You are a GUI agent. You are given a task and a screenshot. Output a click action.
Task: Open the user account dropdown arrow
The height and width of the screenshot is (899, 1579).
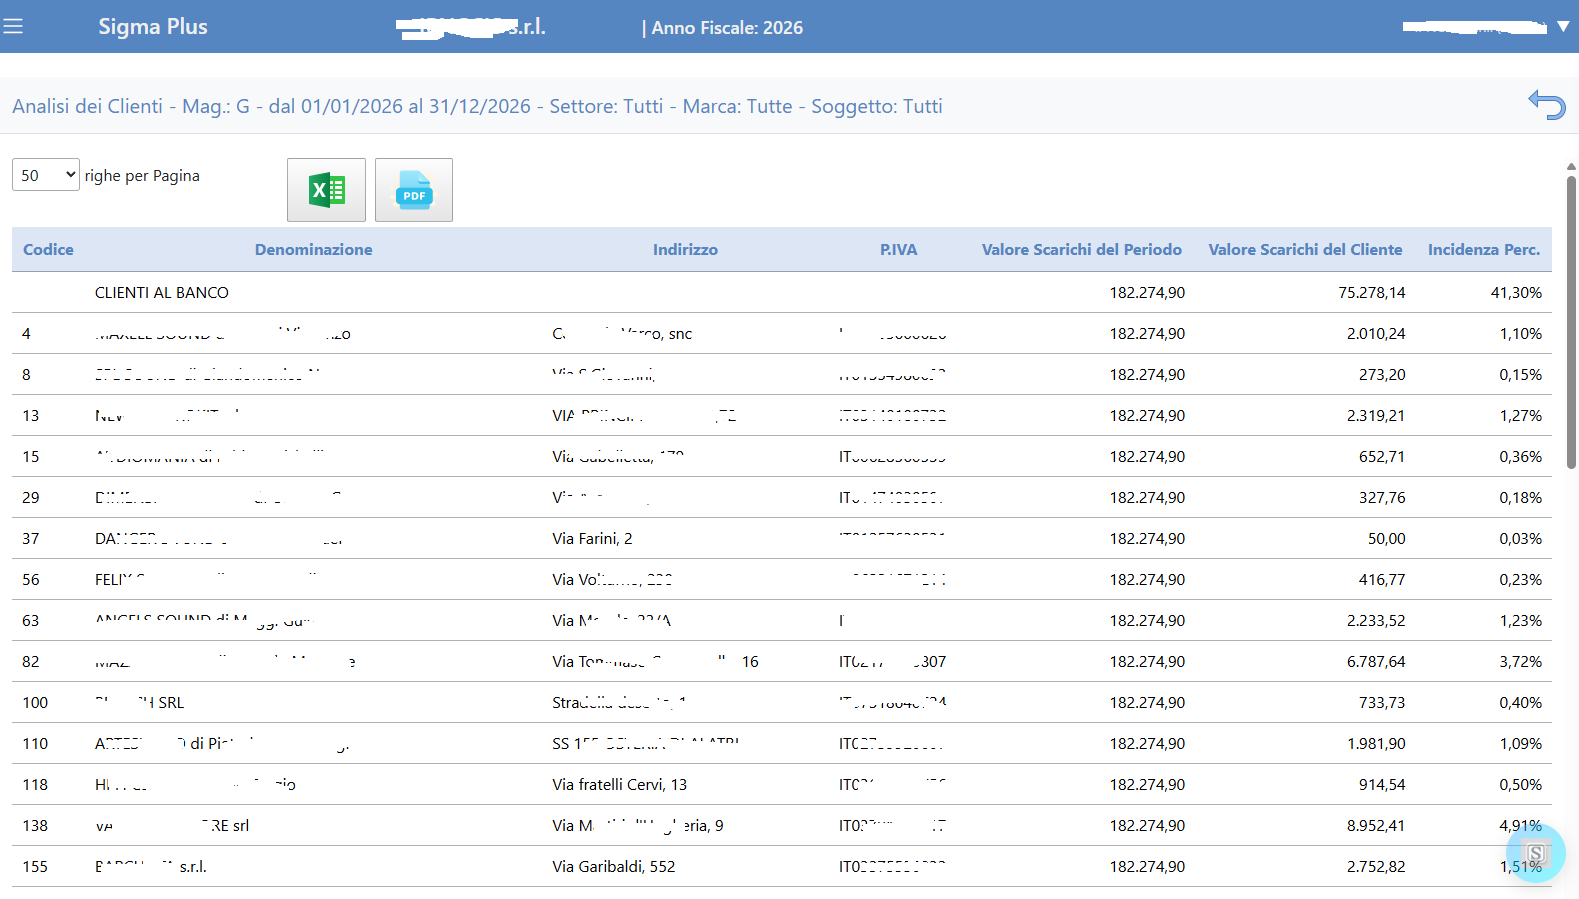click(x=1563, y=27)
